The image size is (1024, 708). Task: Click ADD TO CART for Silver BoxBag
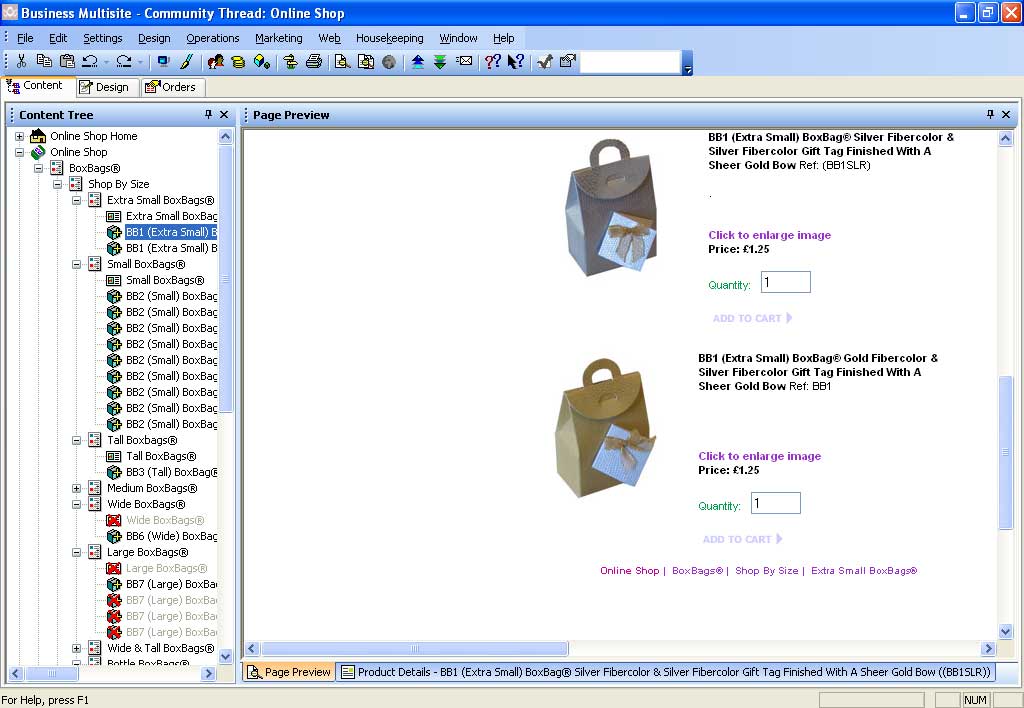[x=752, y=318]
